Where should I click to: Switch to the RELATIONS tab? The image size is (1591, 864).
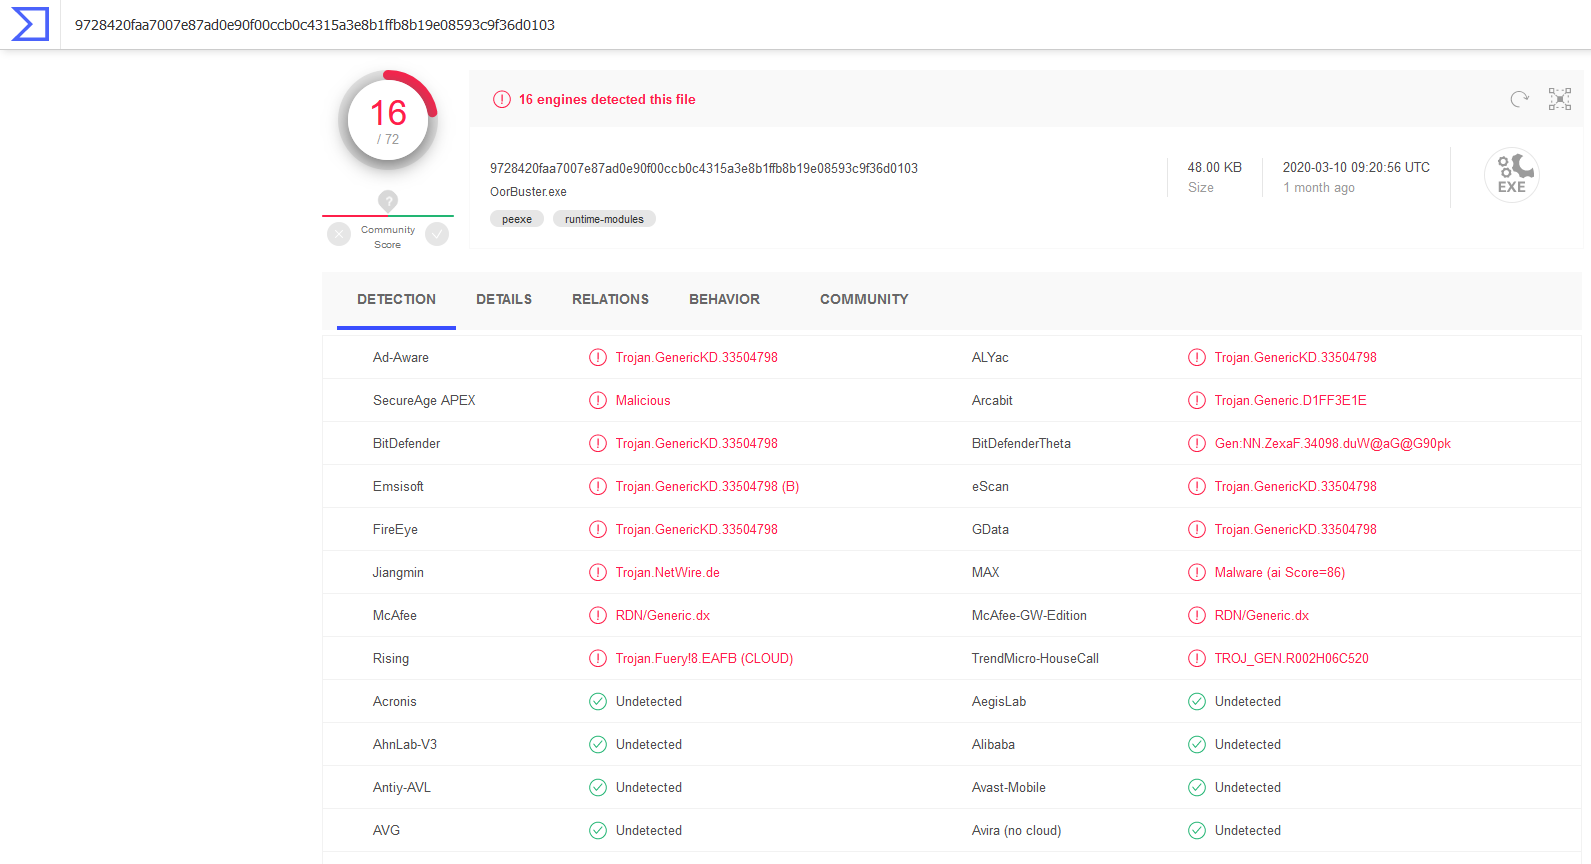click(610, 299)
